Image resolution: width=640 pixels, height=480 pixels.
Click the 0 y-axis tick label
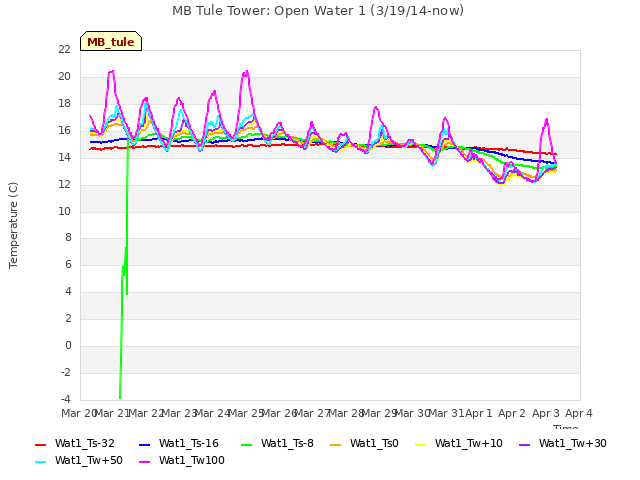coord(68,345)
